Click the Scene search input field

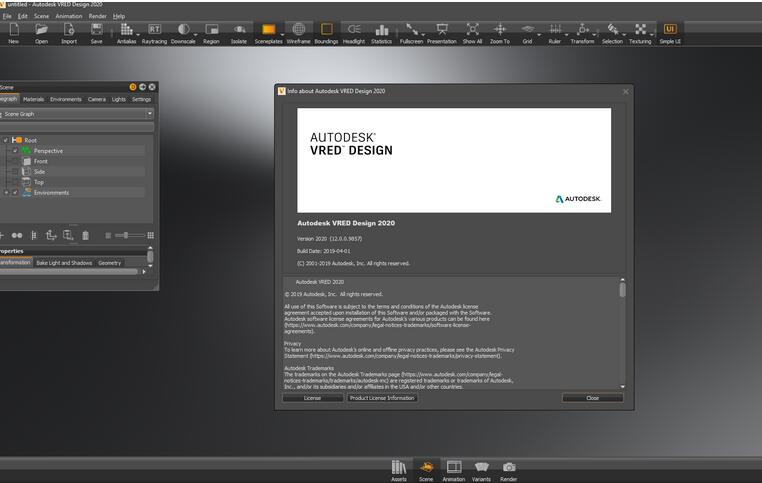[77, 127]
